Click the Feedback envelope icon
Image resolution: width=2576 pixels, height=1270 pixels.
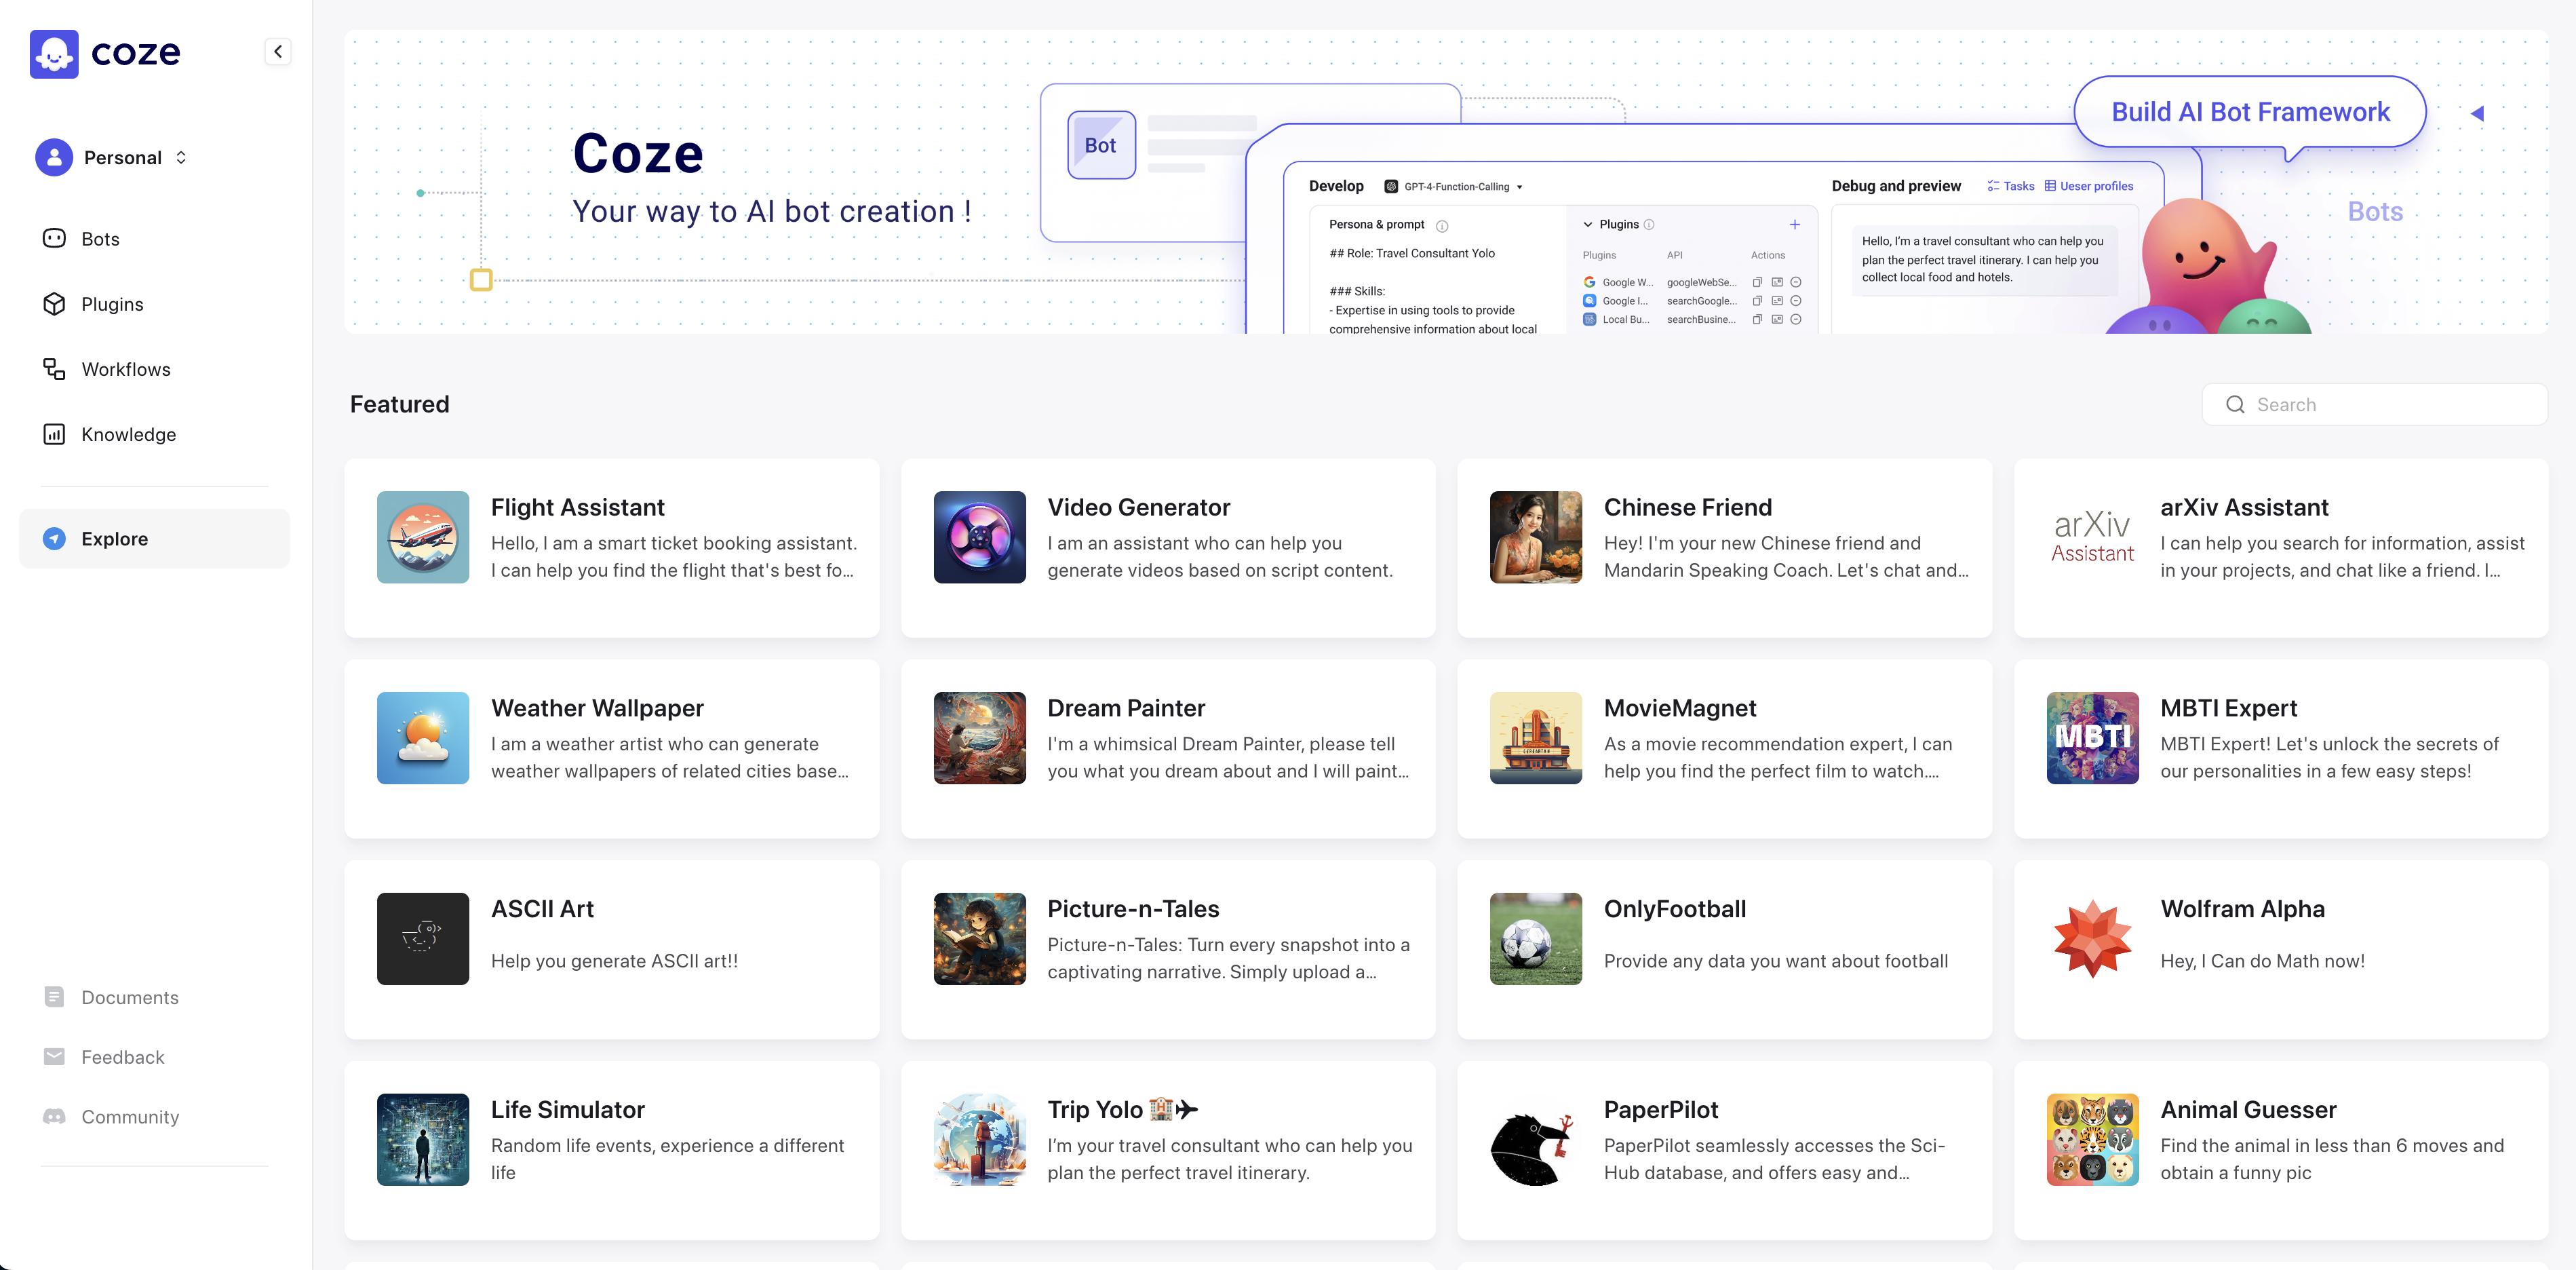[x=54, y=1057]
